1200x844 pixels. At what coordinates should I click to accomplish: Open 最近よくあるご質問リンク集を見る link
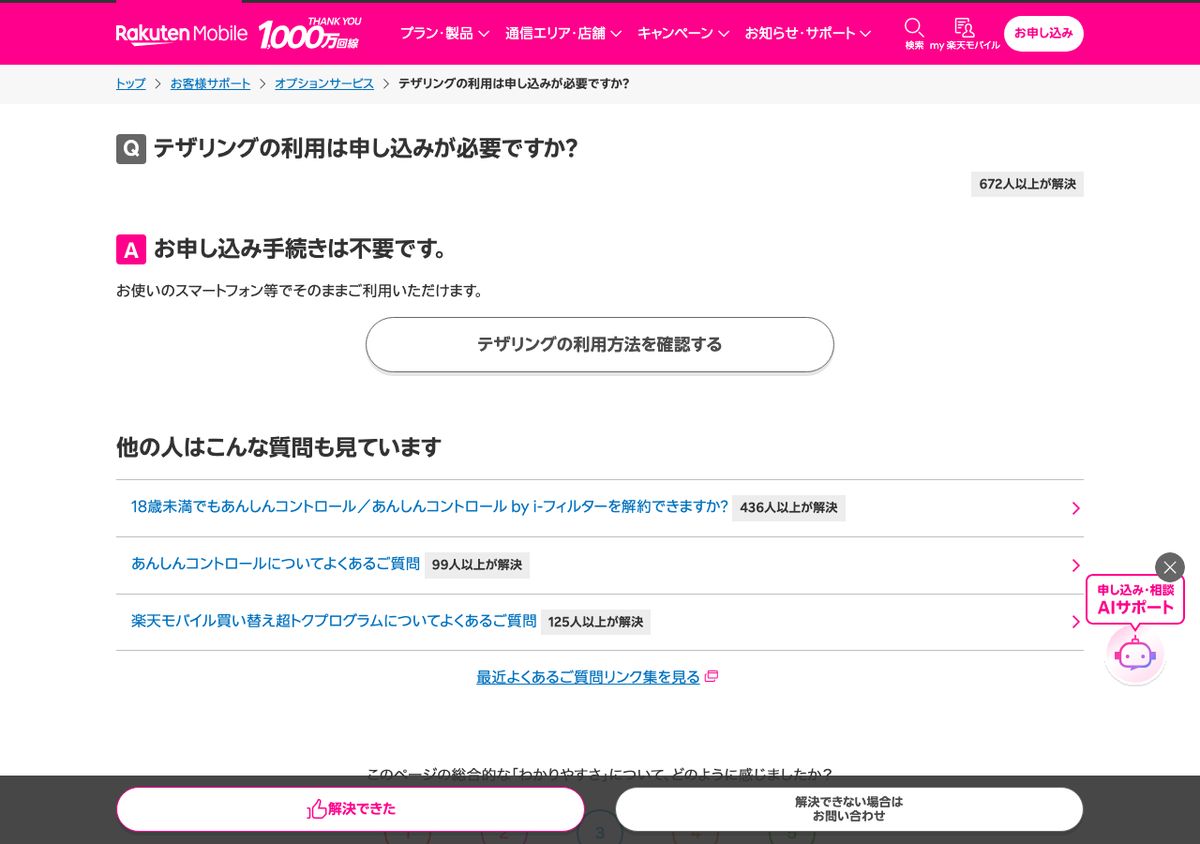(588, 677)
